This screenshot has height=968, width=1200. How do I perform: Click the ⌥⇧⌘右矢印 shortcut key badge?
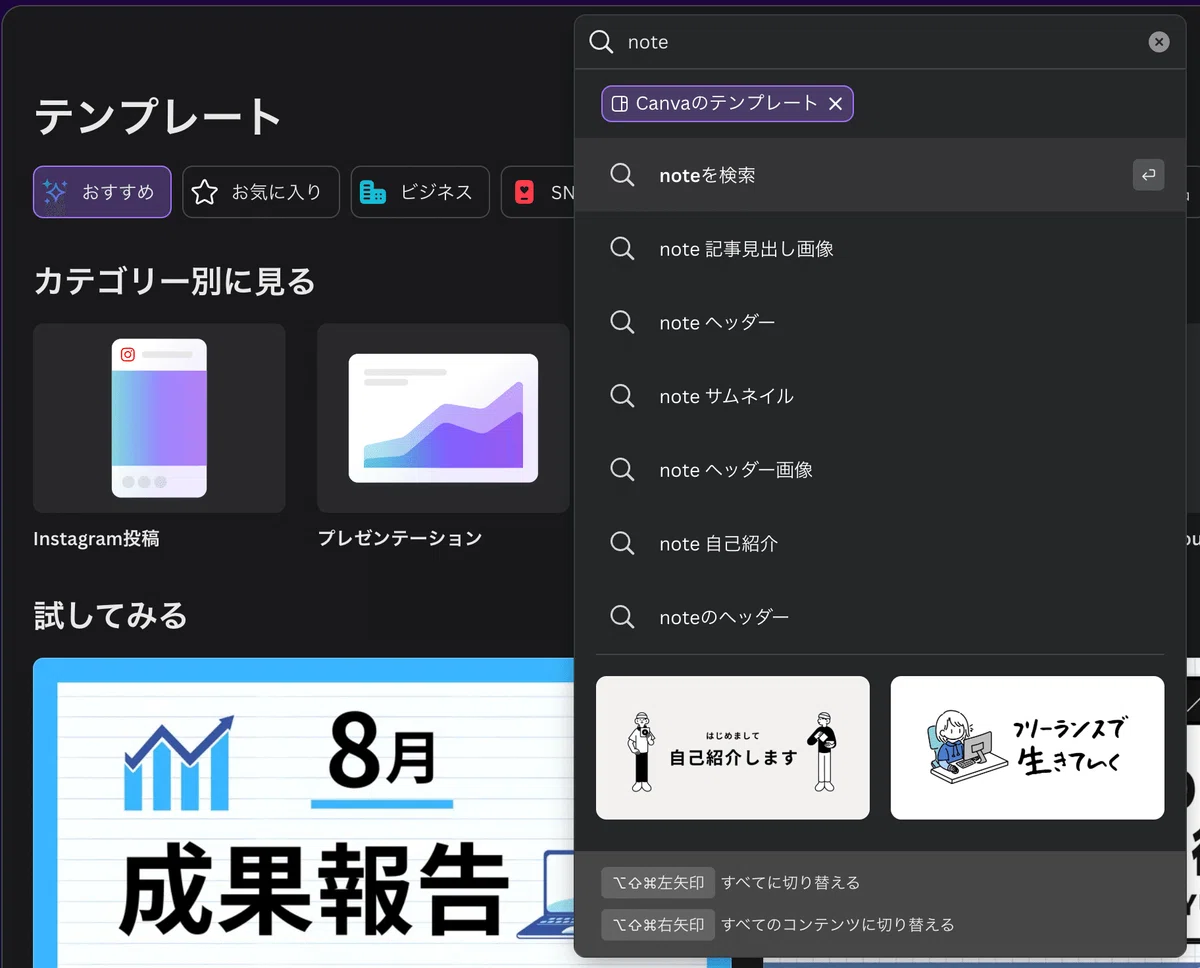[658, 925]
